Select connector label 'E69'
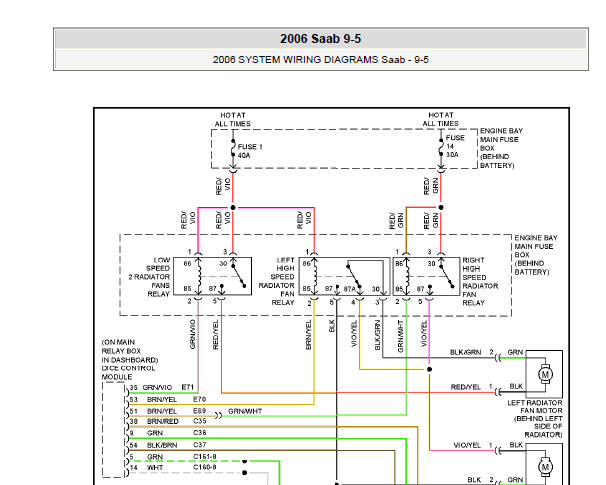This screenshot has height=485, width=606. (200, 411)
